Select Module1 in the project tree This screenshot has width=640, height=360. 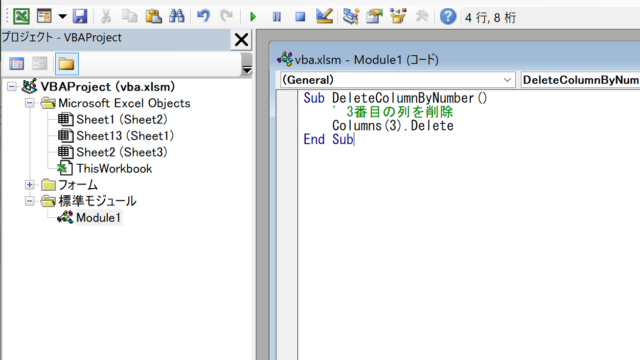pyautogui.click(x=98, y=218)
